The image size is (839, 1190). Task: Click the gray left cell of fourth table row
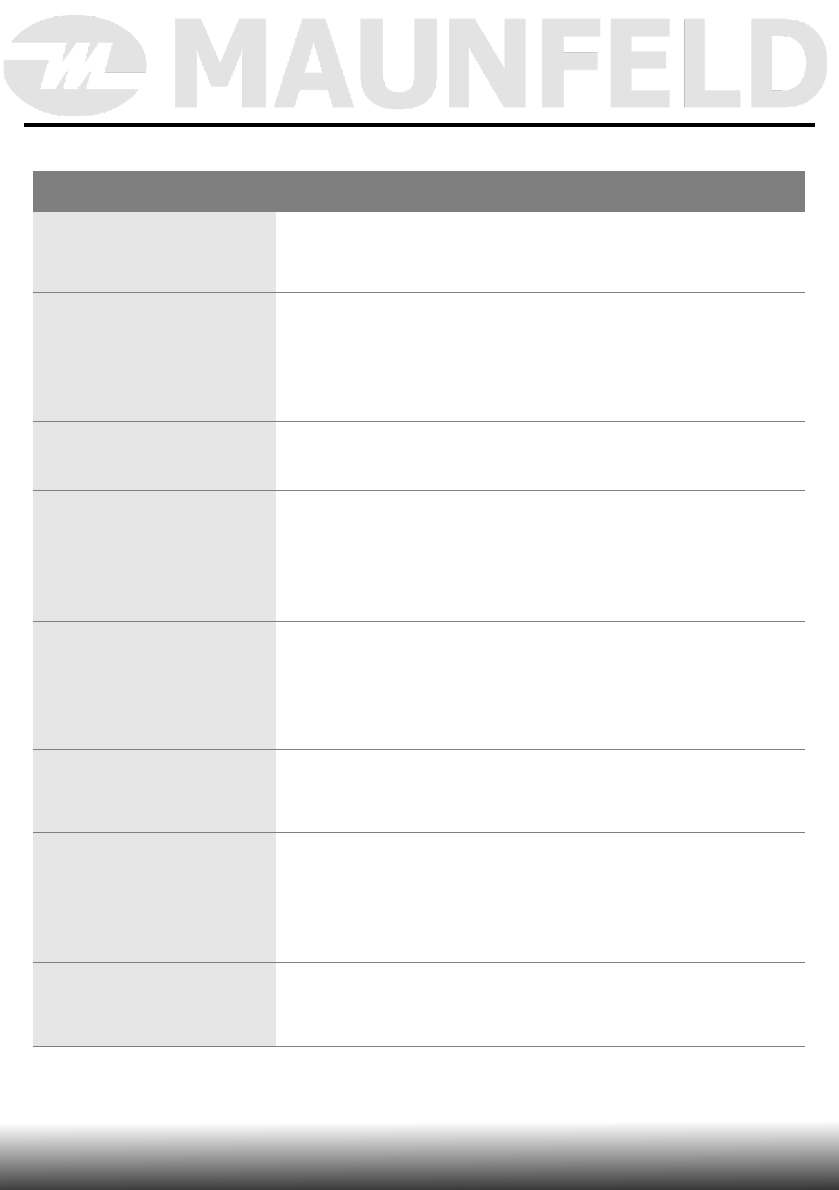coord(154,556)
